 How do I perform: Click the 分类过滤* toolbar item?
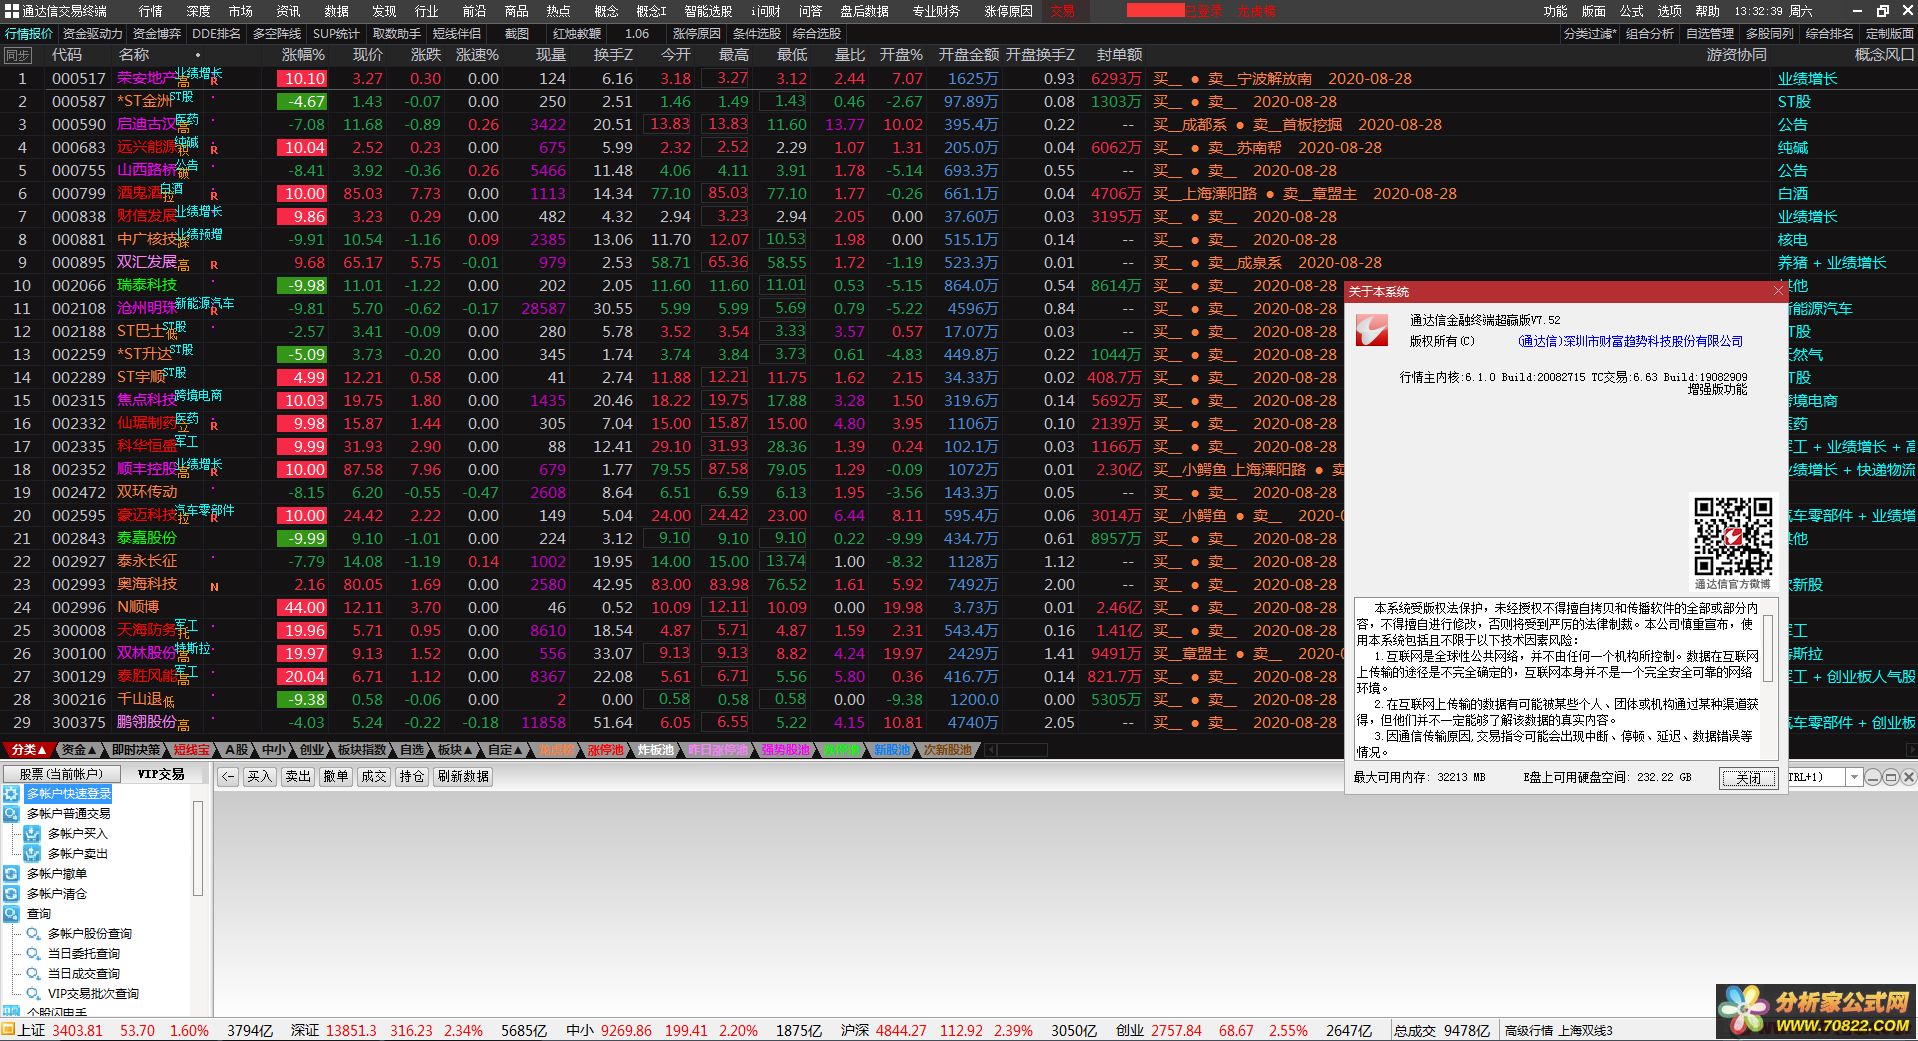[x=1590, y=33]
